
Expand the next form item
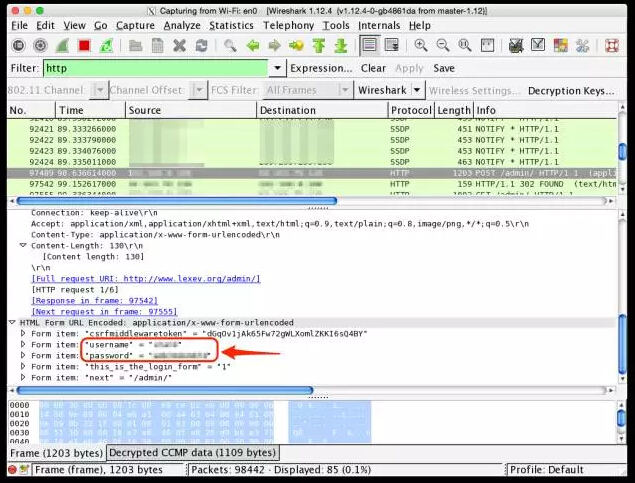[23, 377]
